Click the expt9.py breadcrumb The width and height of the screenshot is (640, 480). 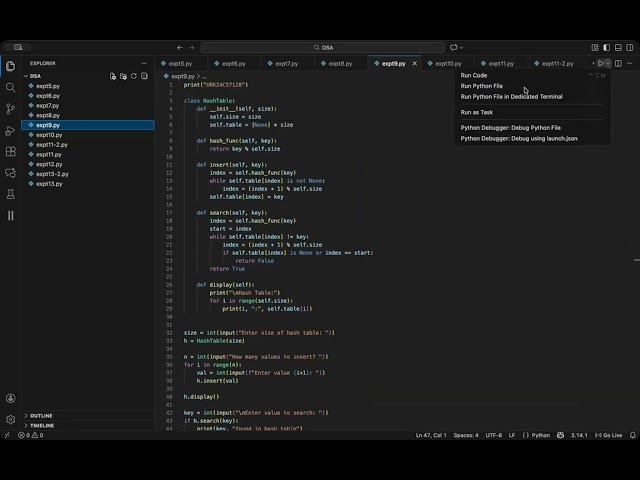[x=183, y=76]
